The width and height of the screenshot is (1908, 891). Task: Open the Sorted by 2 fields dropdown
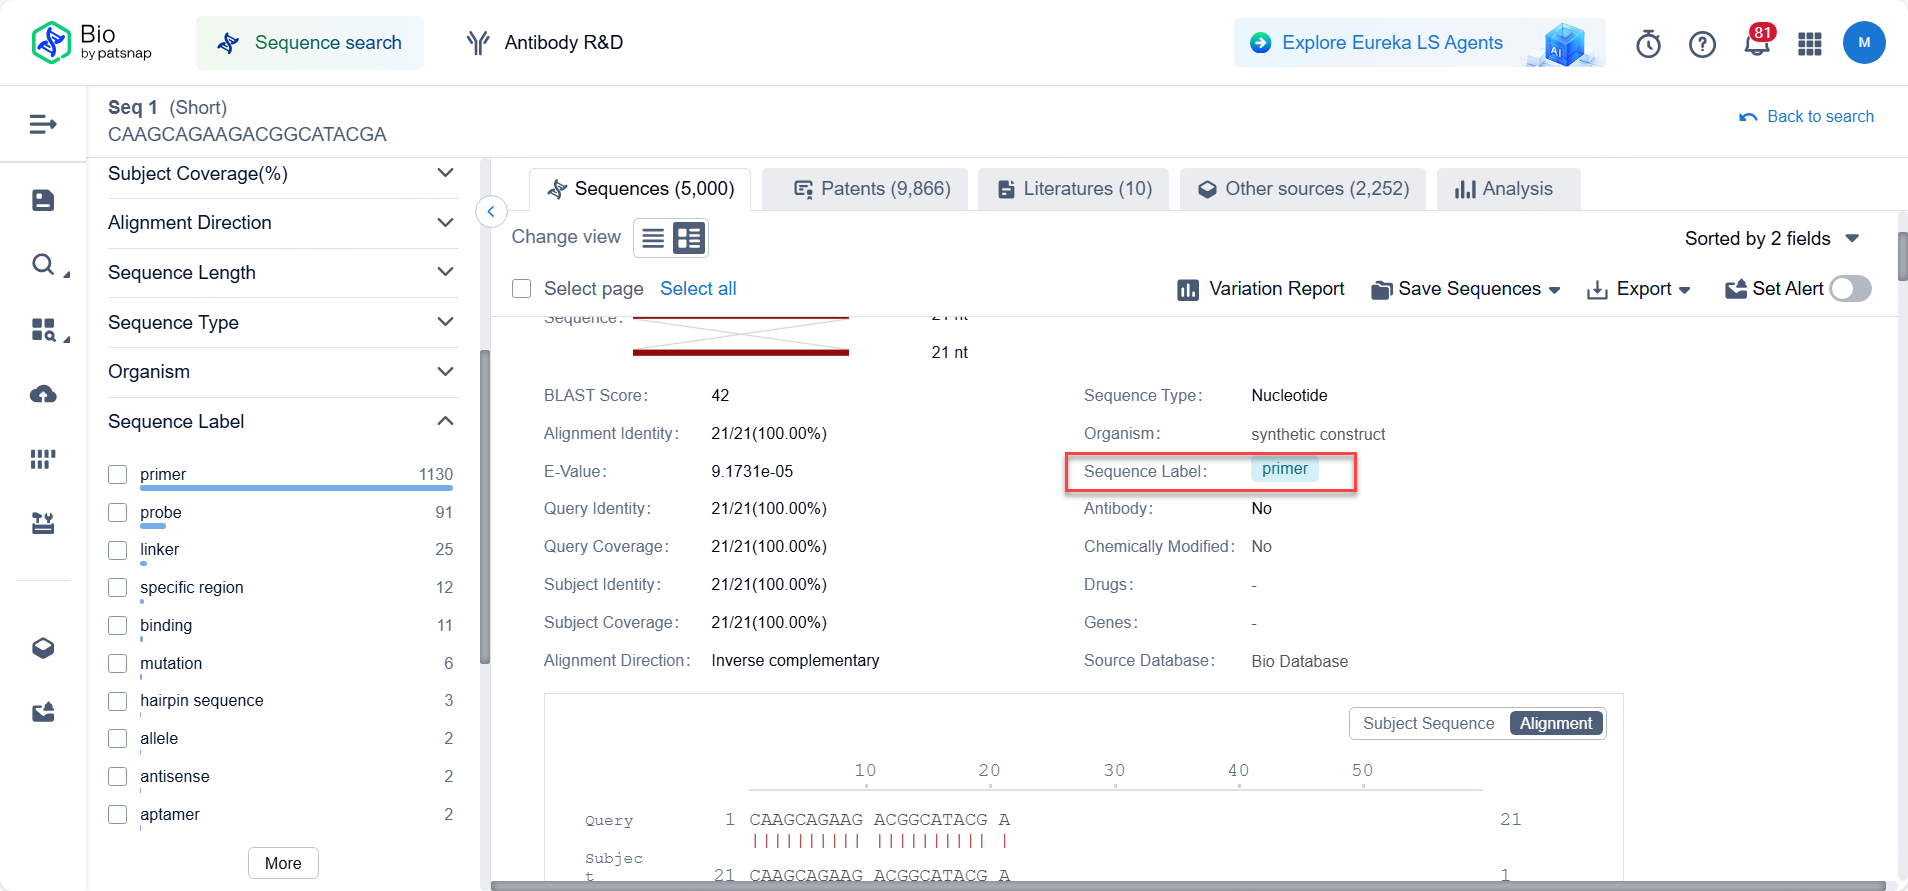click(1771, 238)
